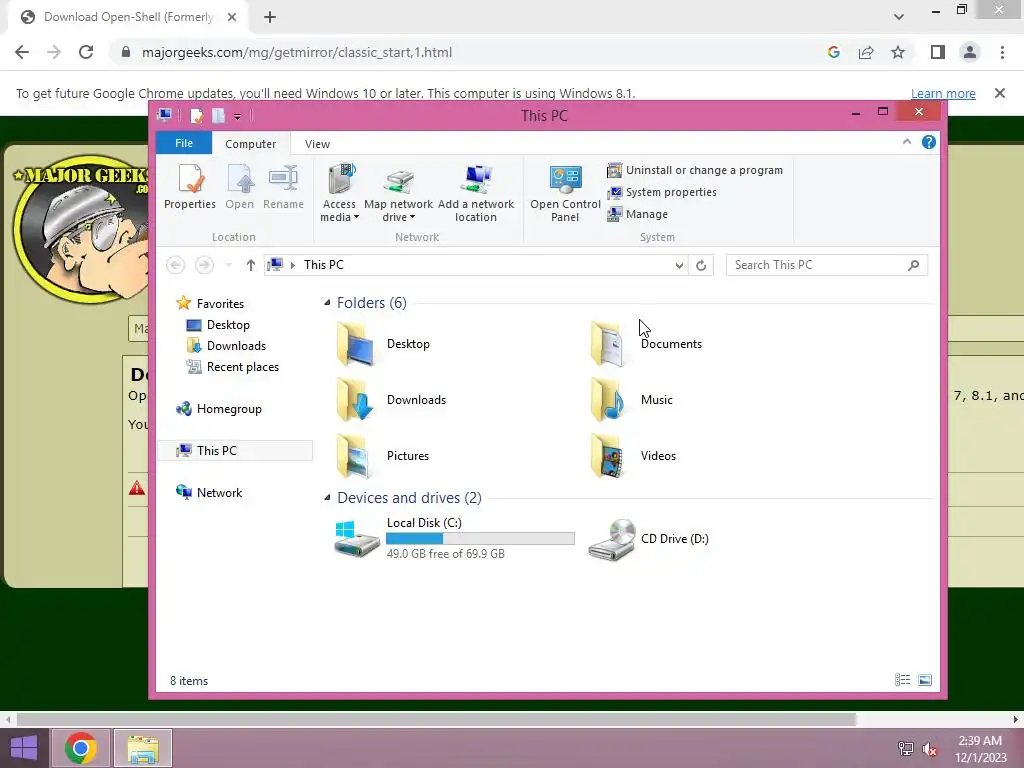Open System properties

tap(662, 192)
